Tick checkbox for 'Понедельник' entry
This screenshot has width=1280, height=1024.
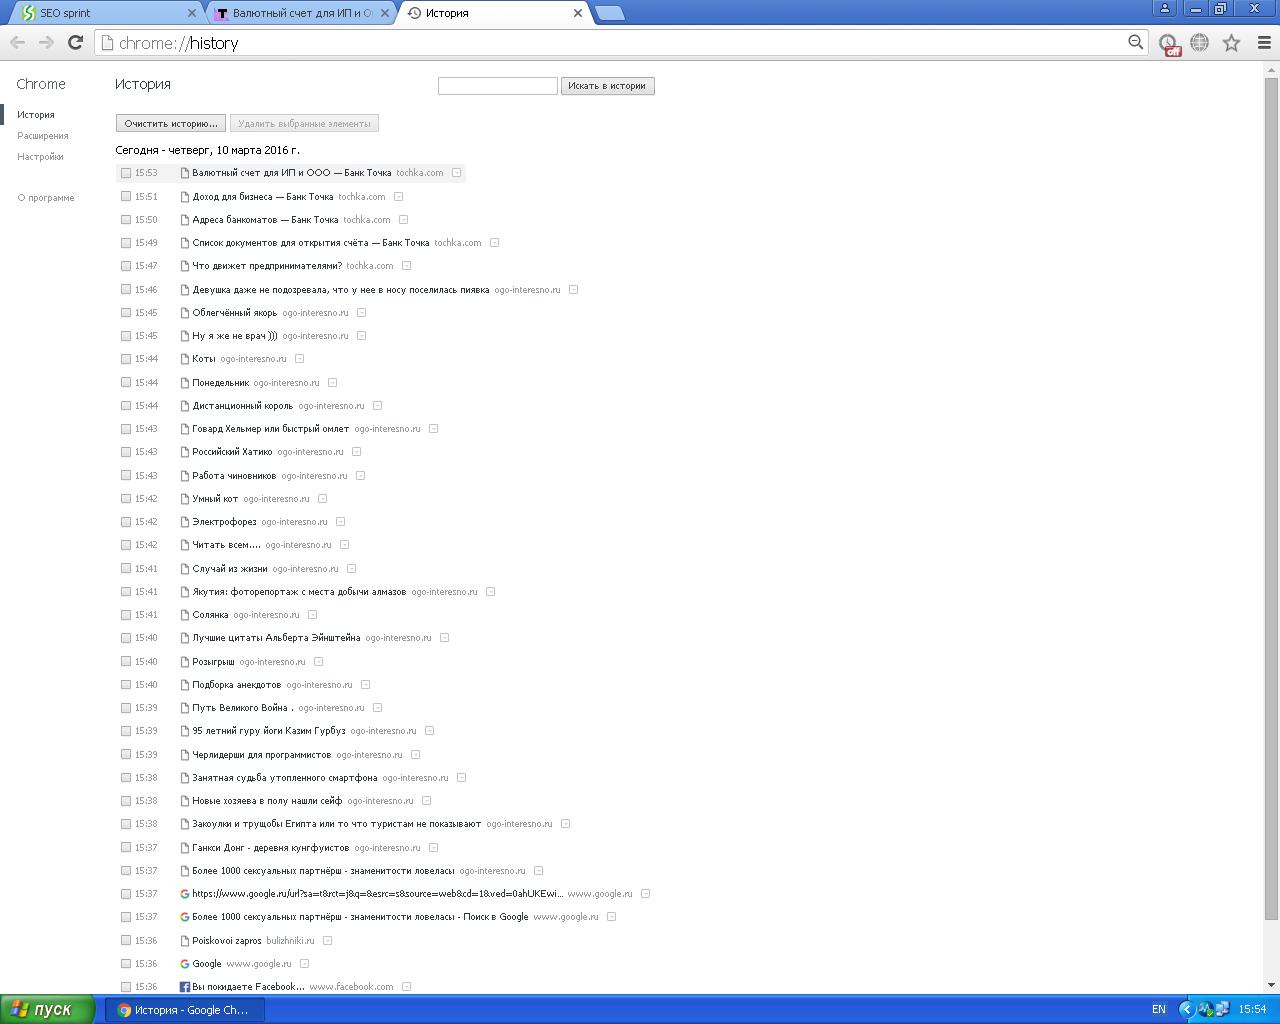coord(126,383)
